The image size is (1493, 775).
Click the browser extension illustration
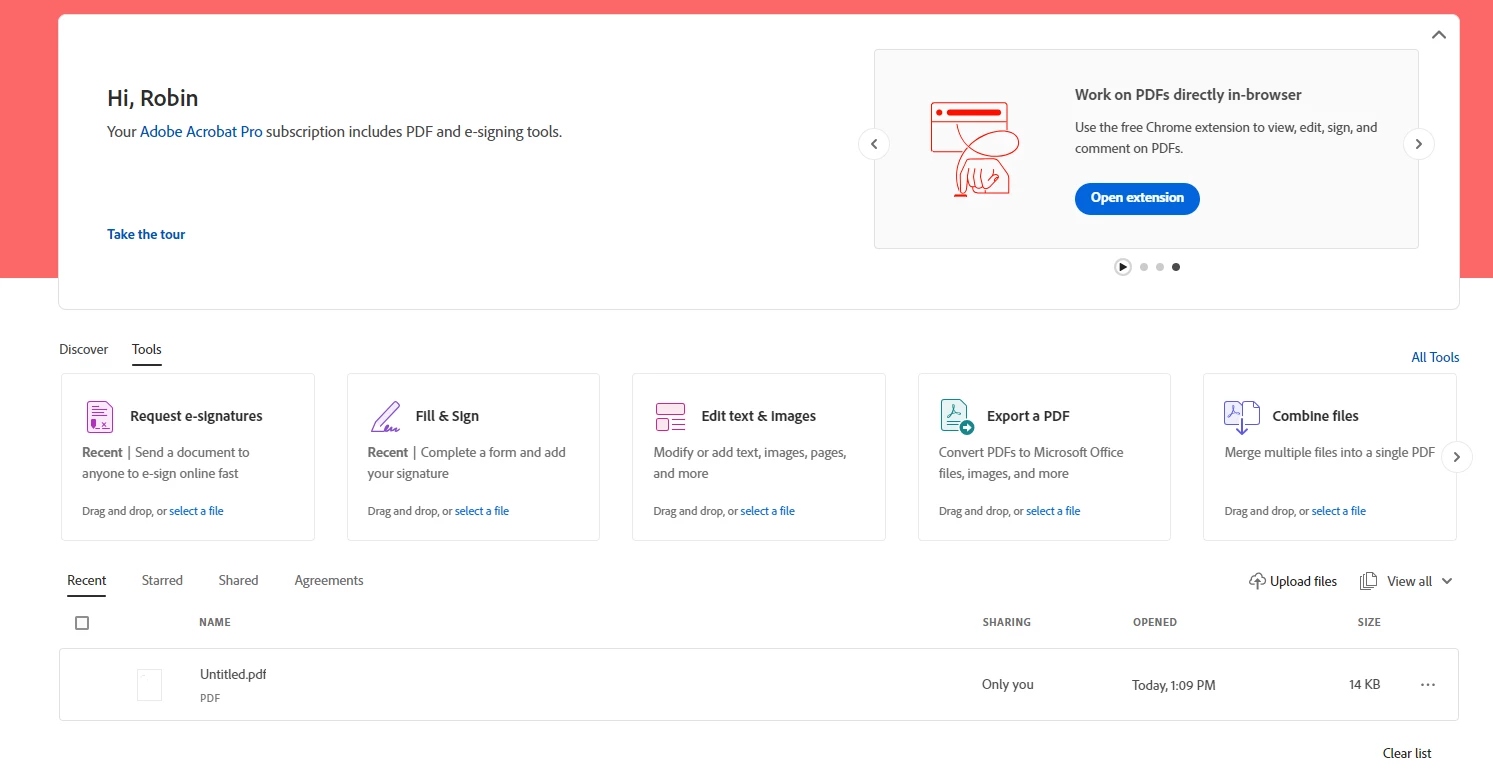click(x=973, y=148)
